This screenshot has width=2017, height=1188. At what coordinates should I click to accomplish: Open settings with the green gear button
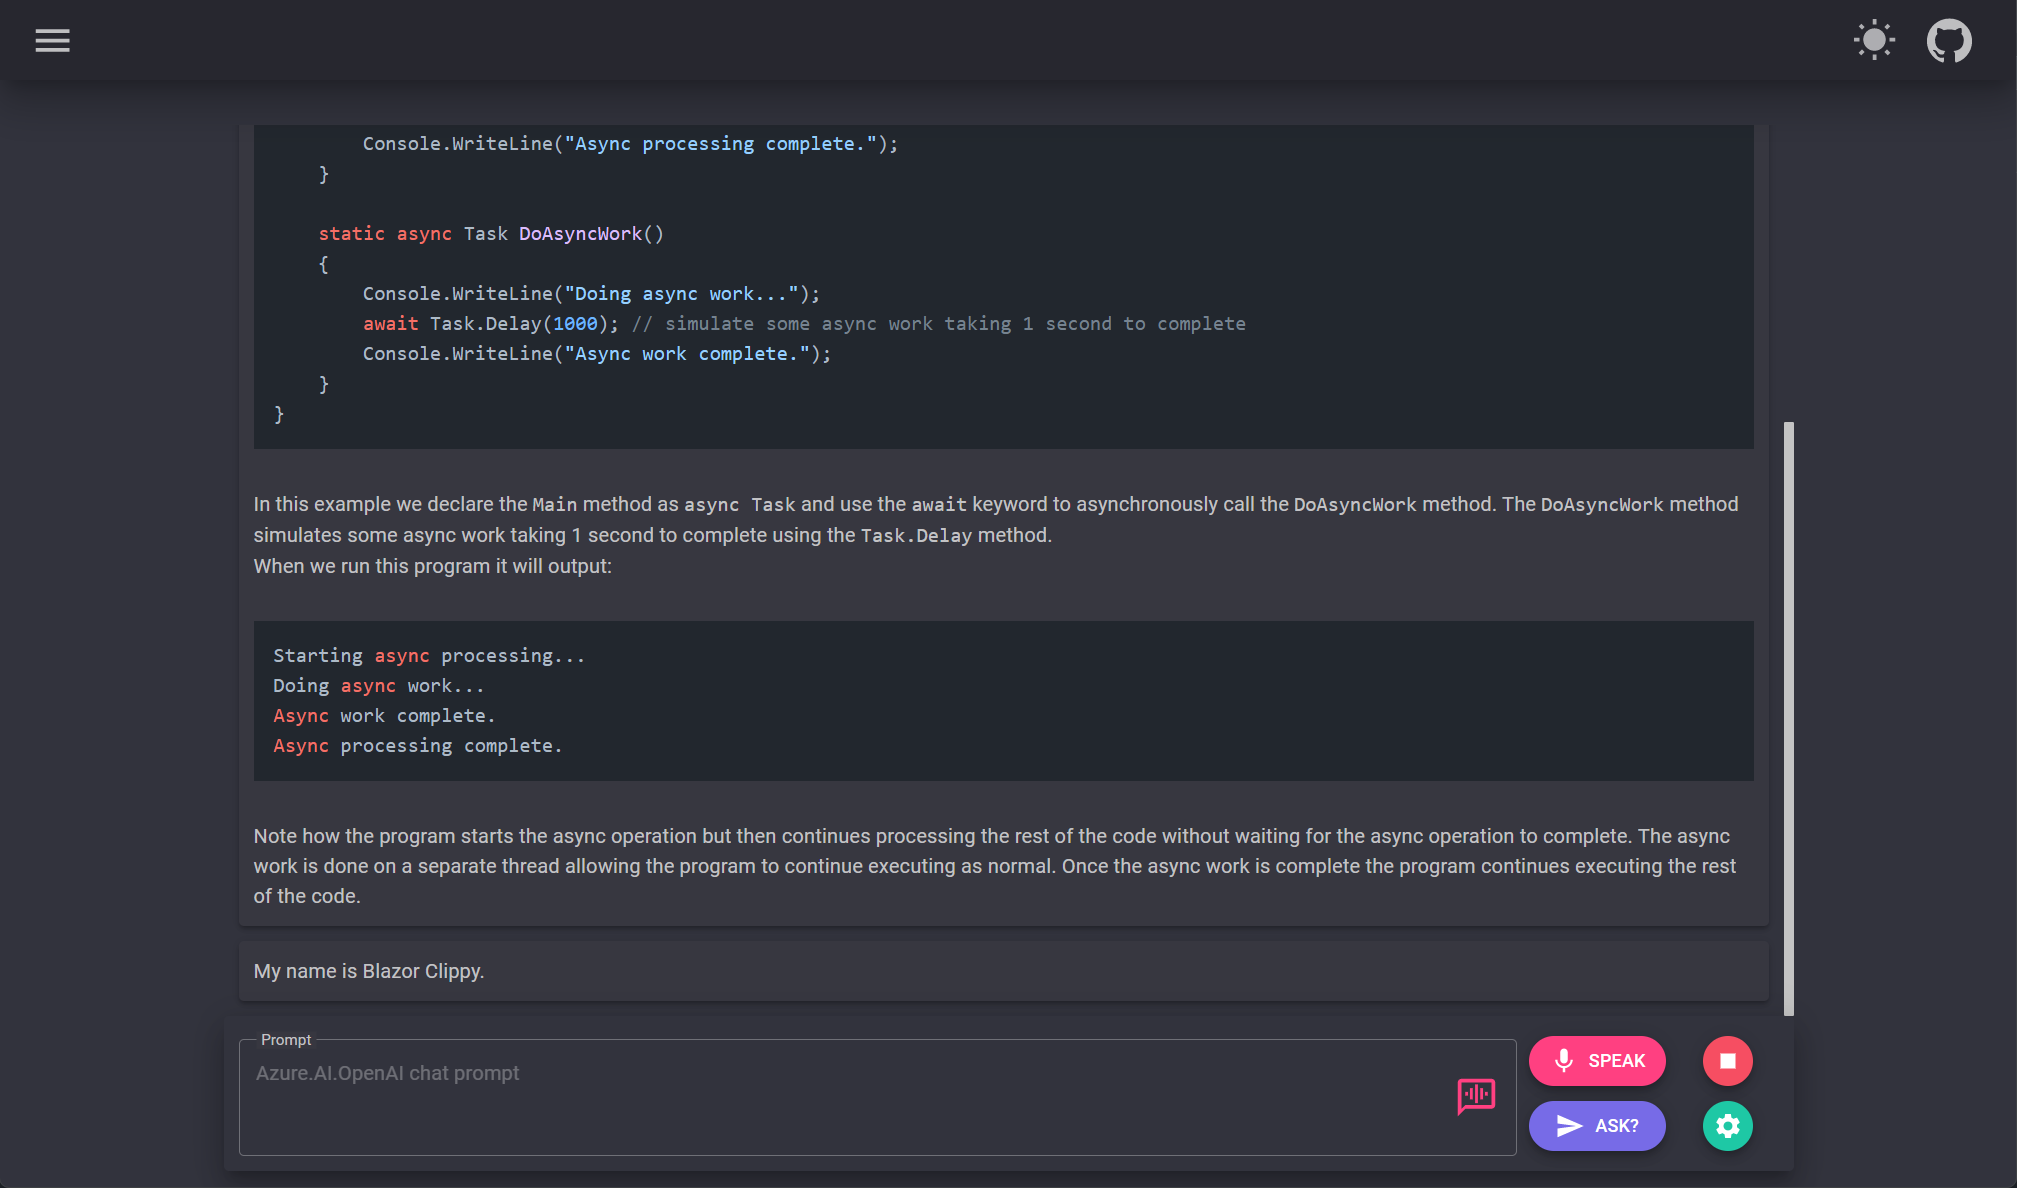pyautogui.click(x=1727, y=1126)
